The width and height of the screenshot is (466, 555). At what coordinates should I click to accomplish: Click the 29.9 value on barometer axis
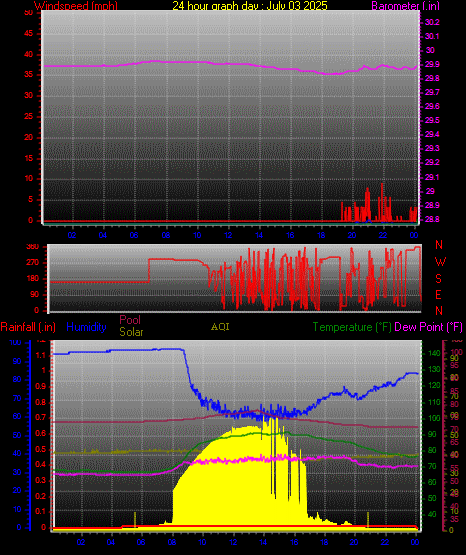[x=432, y=64]
